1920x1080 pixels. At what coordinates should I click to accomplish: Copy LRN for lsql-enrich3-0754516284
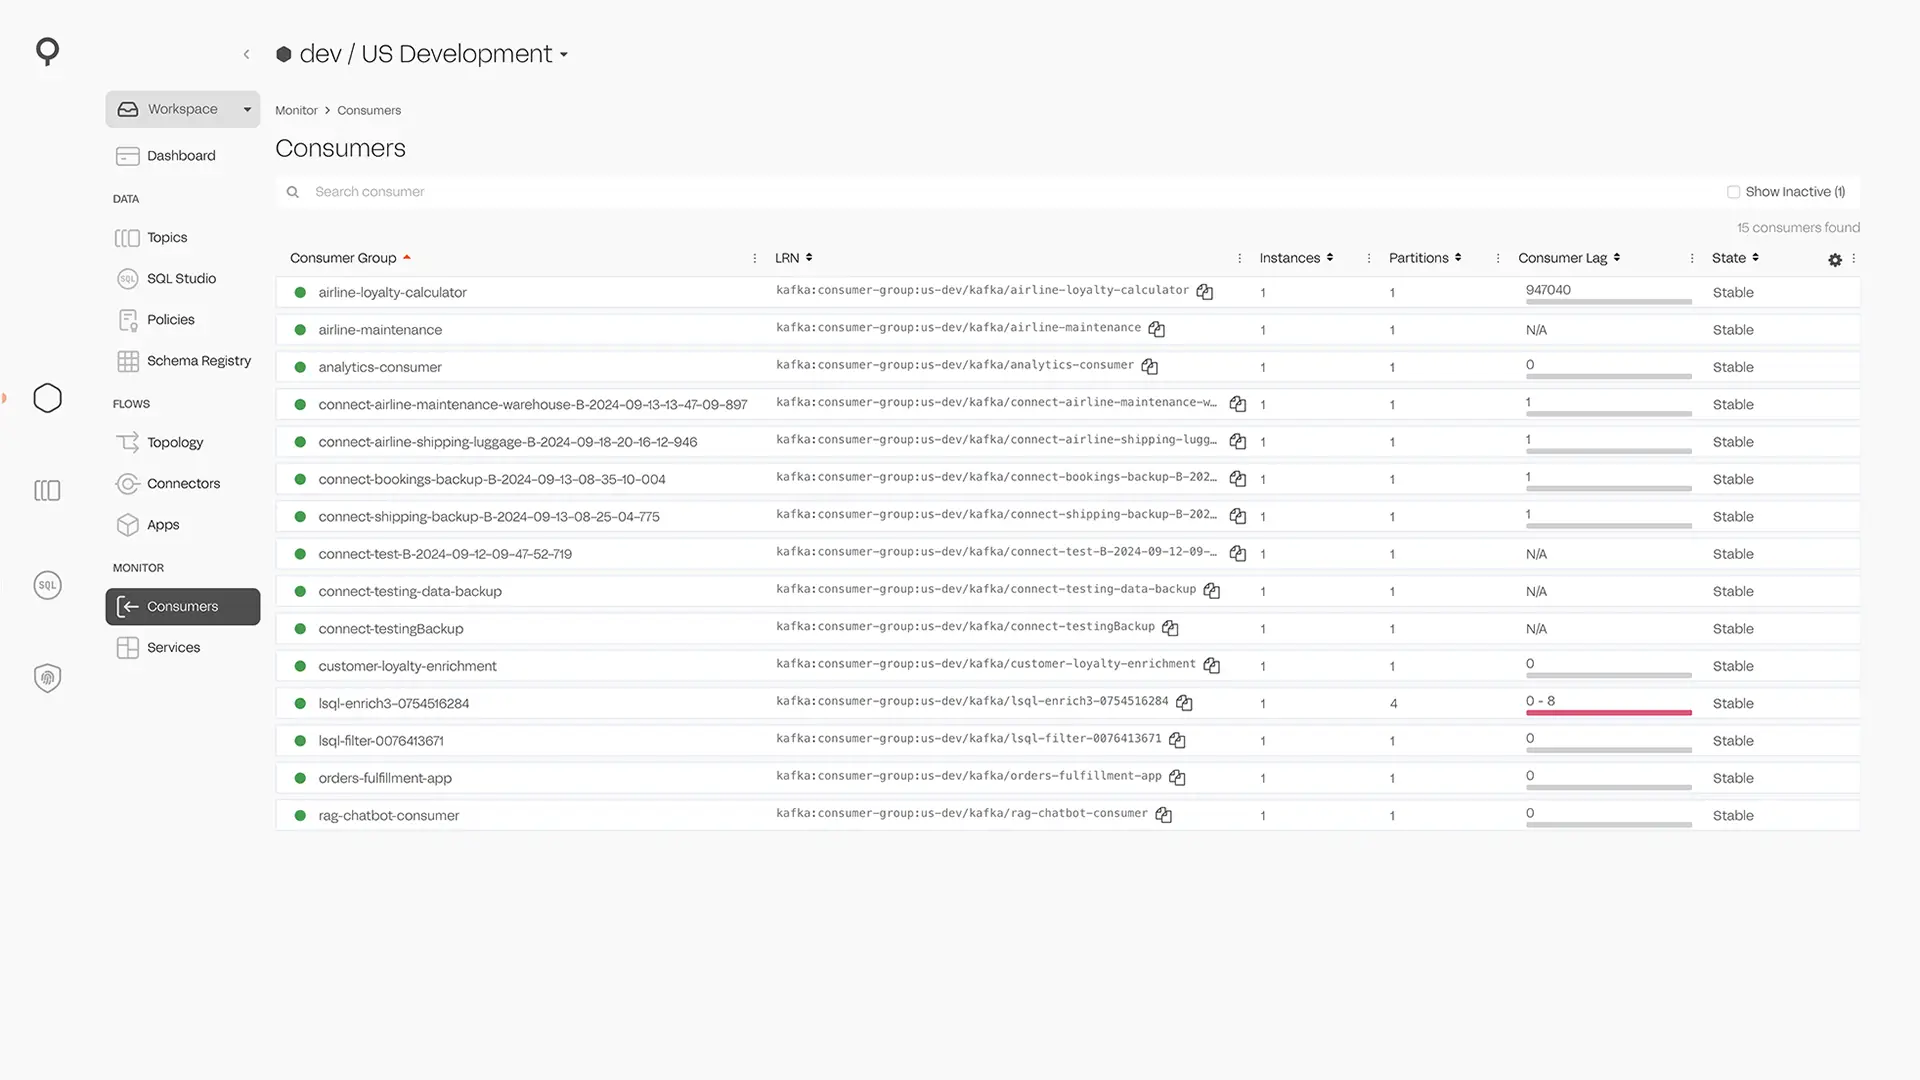pos(1184,703)
